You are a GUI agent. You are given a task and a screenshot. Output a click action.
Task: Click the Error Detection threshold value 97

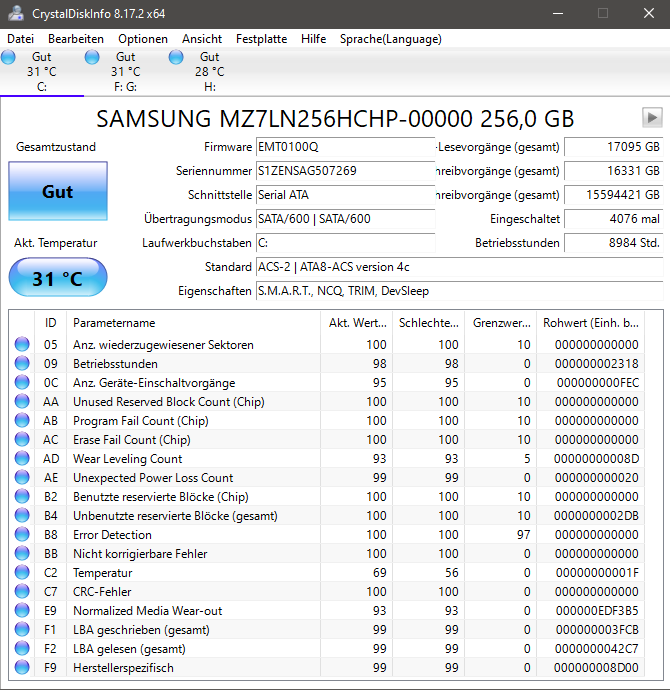(524, 535)
